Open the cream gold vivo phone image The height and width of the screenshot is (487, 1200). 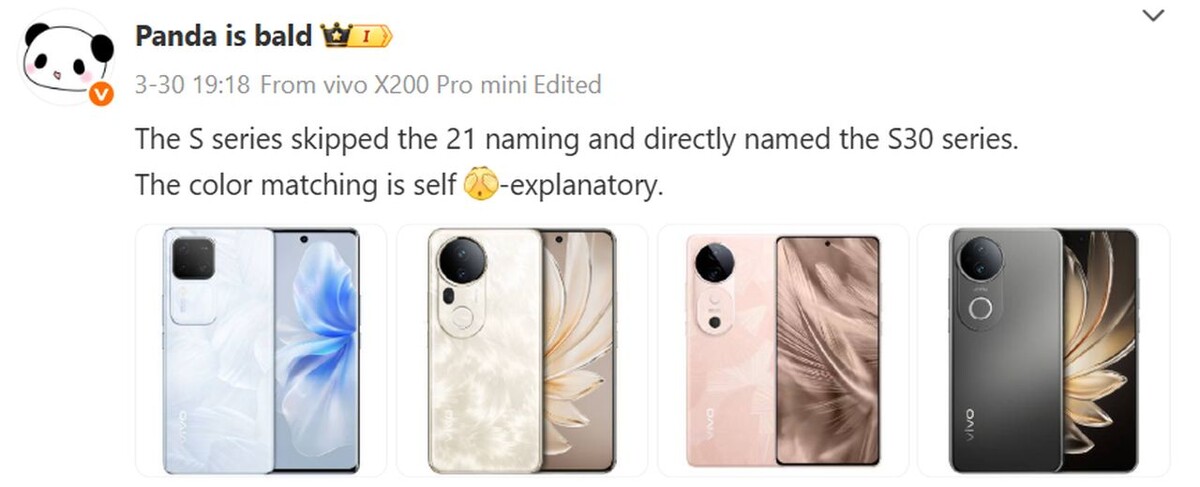(522, 350)
